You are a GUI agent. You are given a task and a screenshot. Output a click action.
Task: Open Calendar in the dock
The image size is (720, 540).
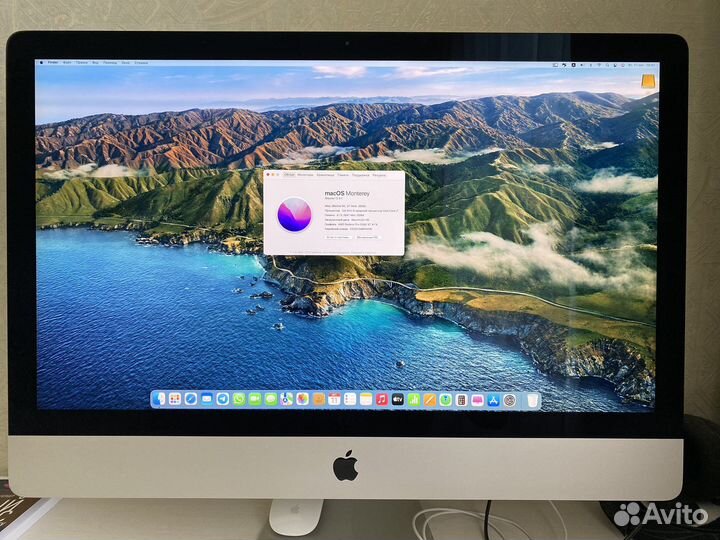(x=334, y=399)
